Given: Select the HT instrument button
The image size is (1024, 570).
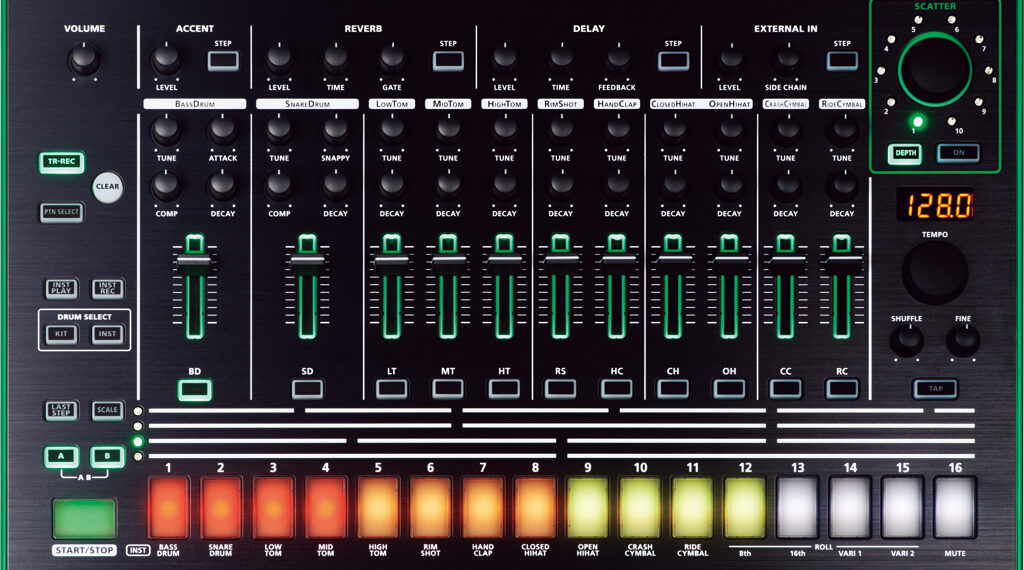Looking at the screenshot, I should click(504, 390).
